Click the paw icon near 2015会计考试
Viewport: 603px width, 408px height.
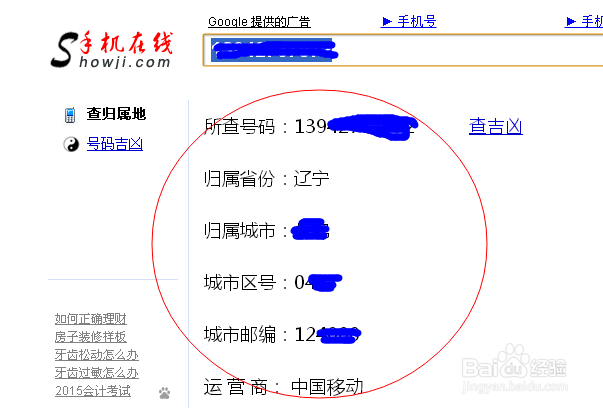coord(165,393)
